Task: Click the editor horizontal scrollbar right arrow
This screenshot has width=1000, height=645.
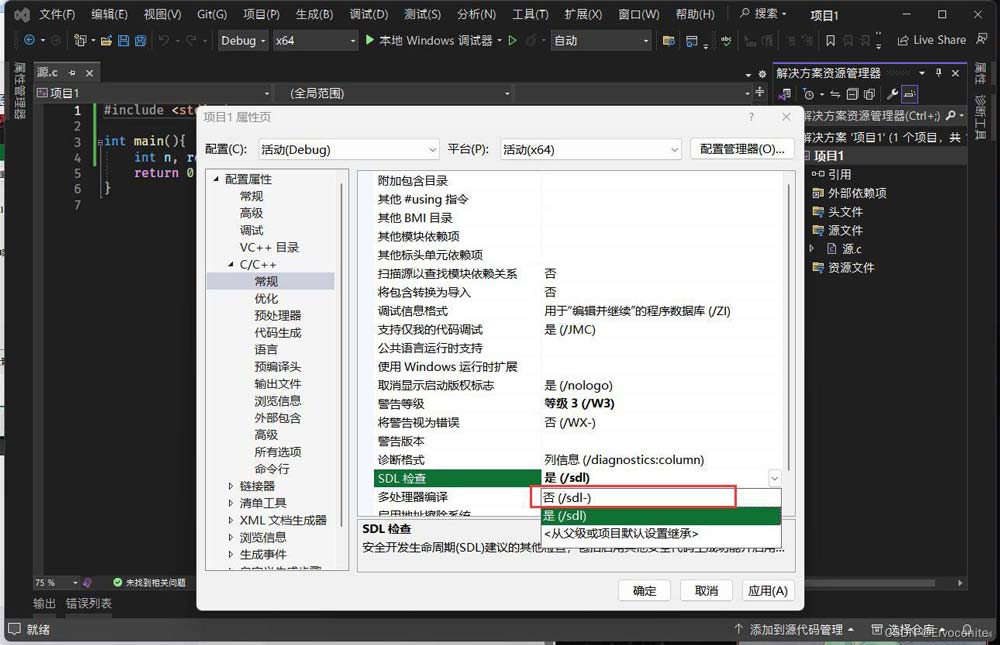Action: tap(960, 583)
